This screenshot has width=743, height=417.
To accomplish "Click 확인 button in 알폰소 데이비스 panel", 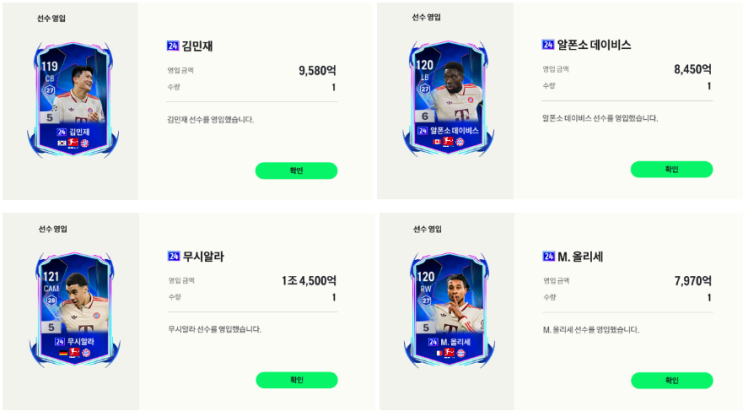I will 671,169.
